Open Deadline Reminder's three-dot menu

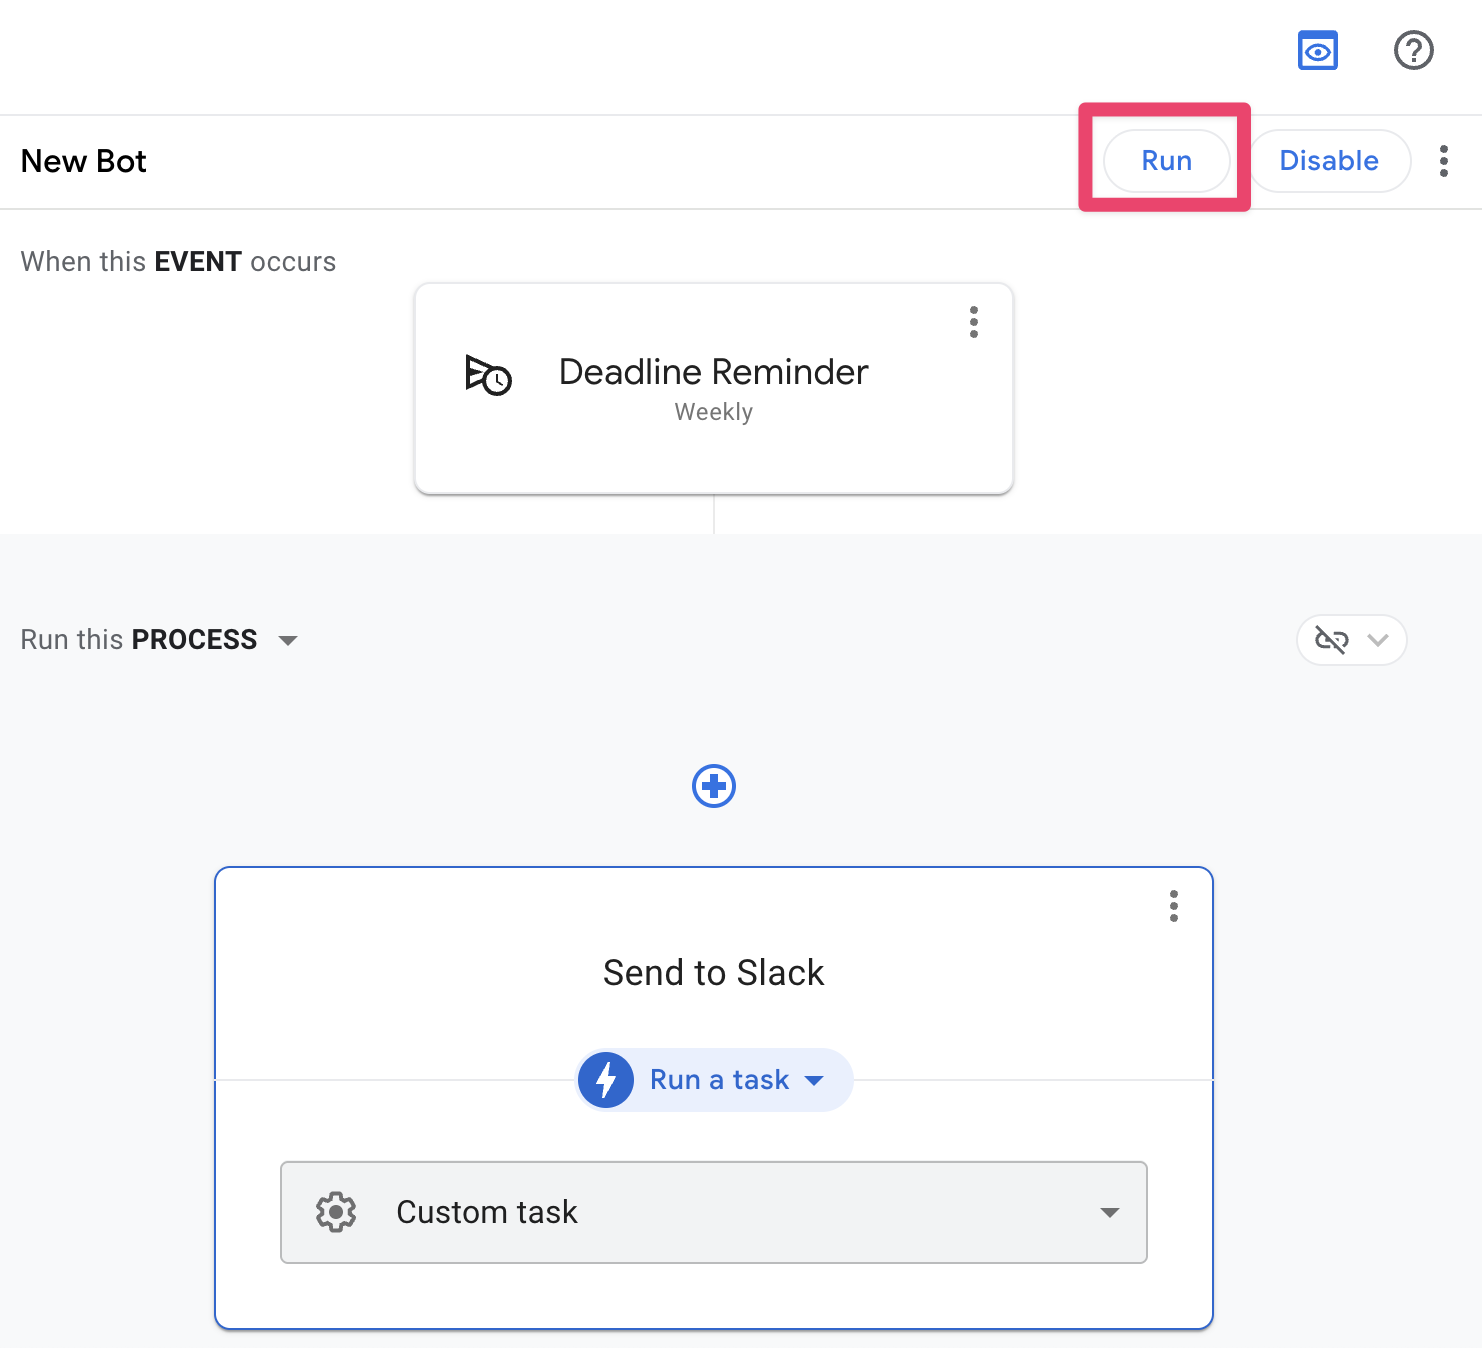[973, 322]
